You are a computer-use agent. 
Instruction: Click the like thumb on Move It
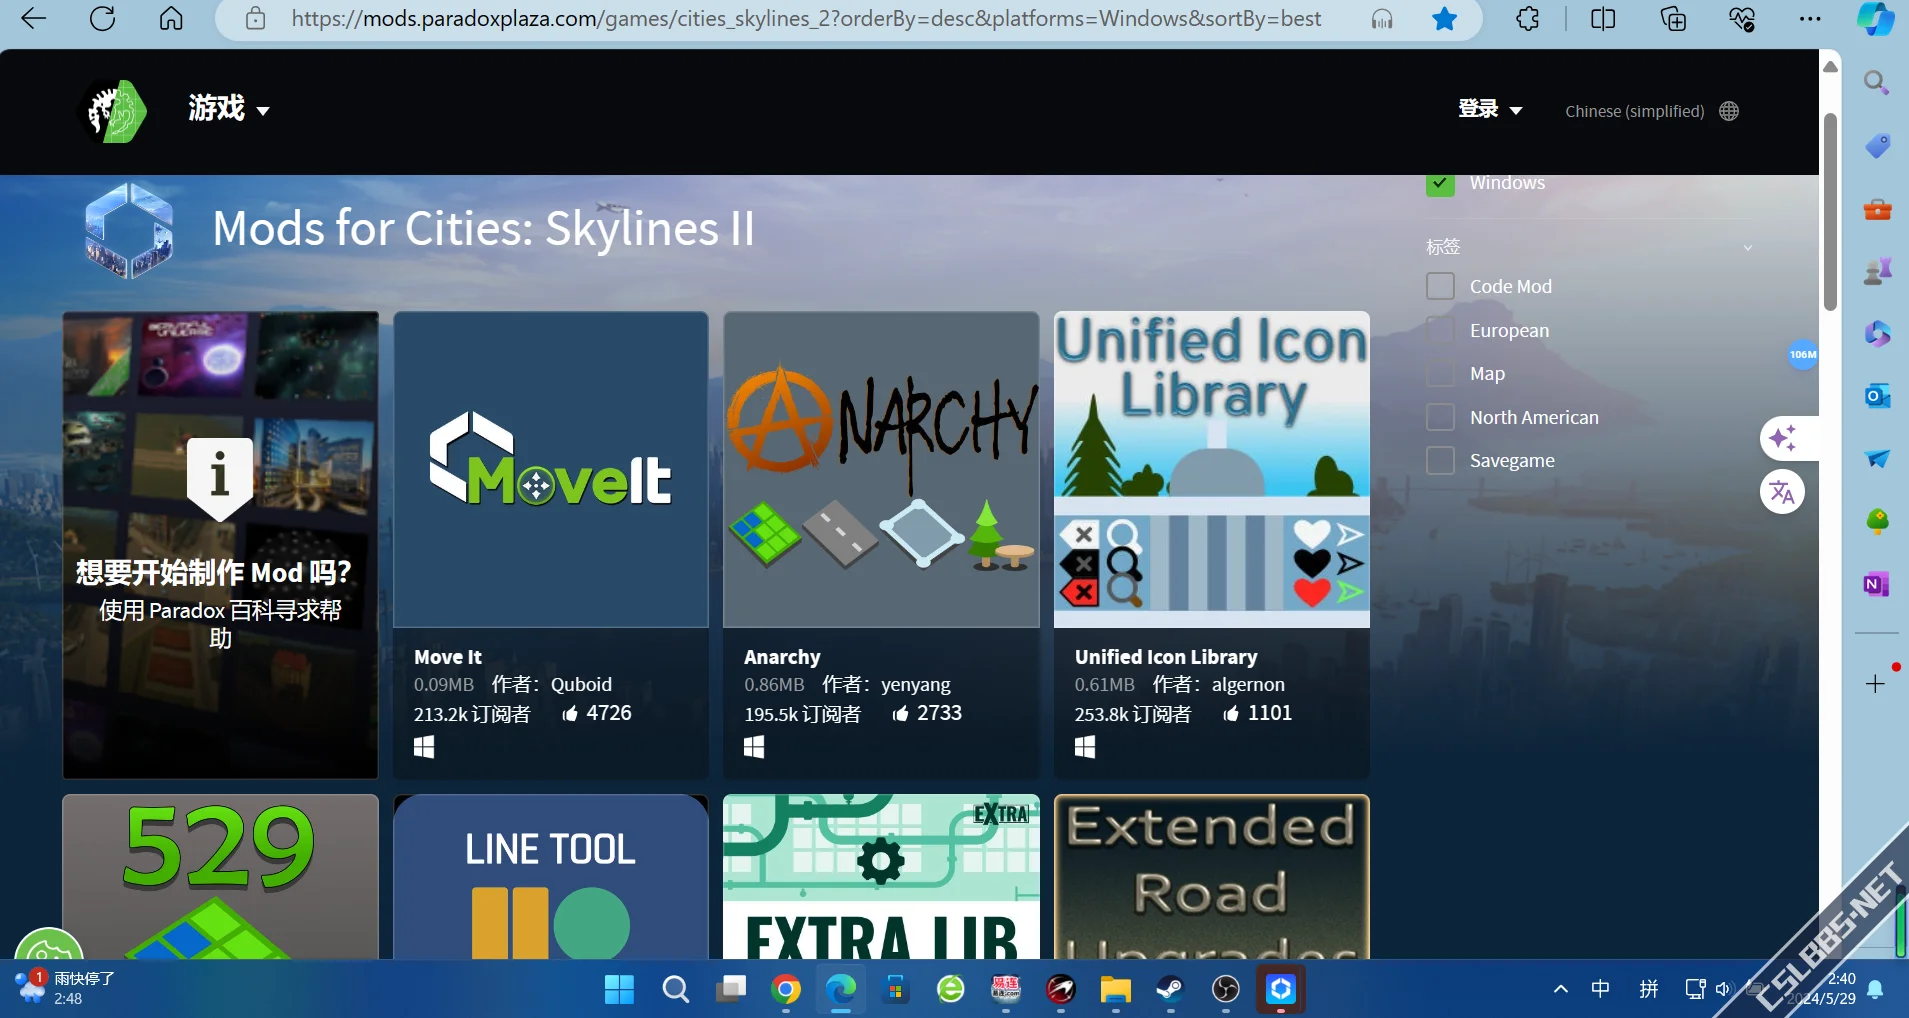click(x=570, y=713)
